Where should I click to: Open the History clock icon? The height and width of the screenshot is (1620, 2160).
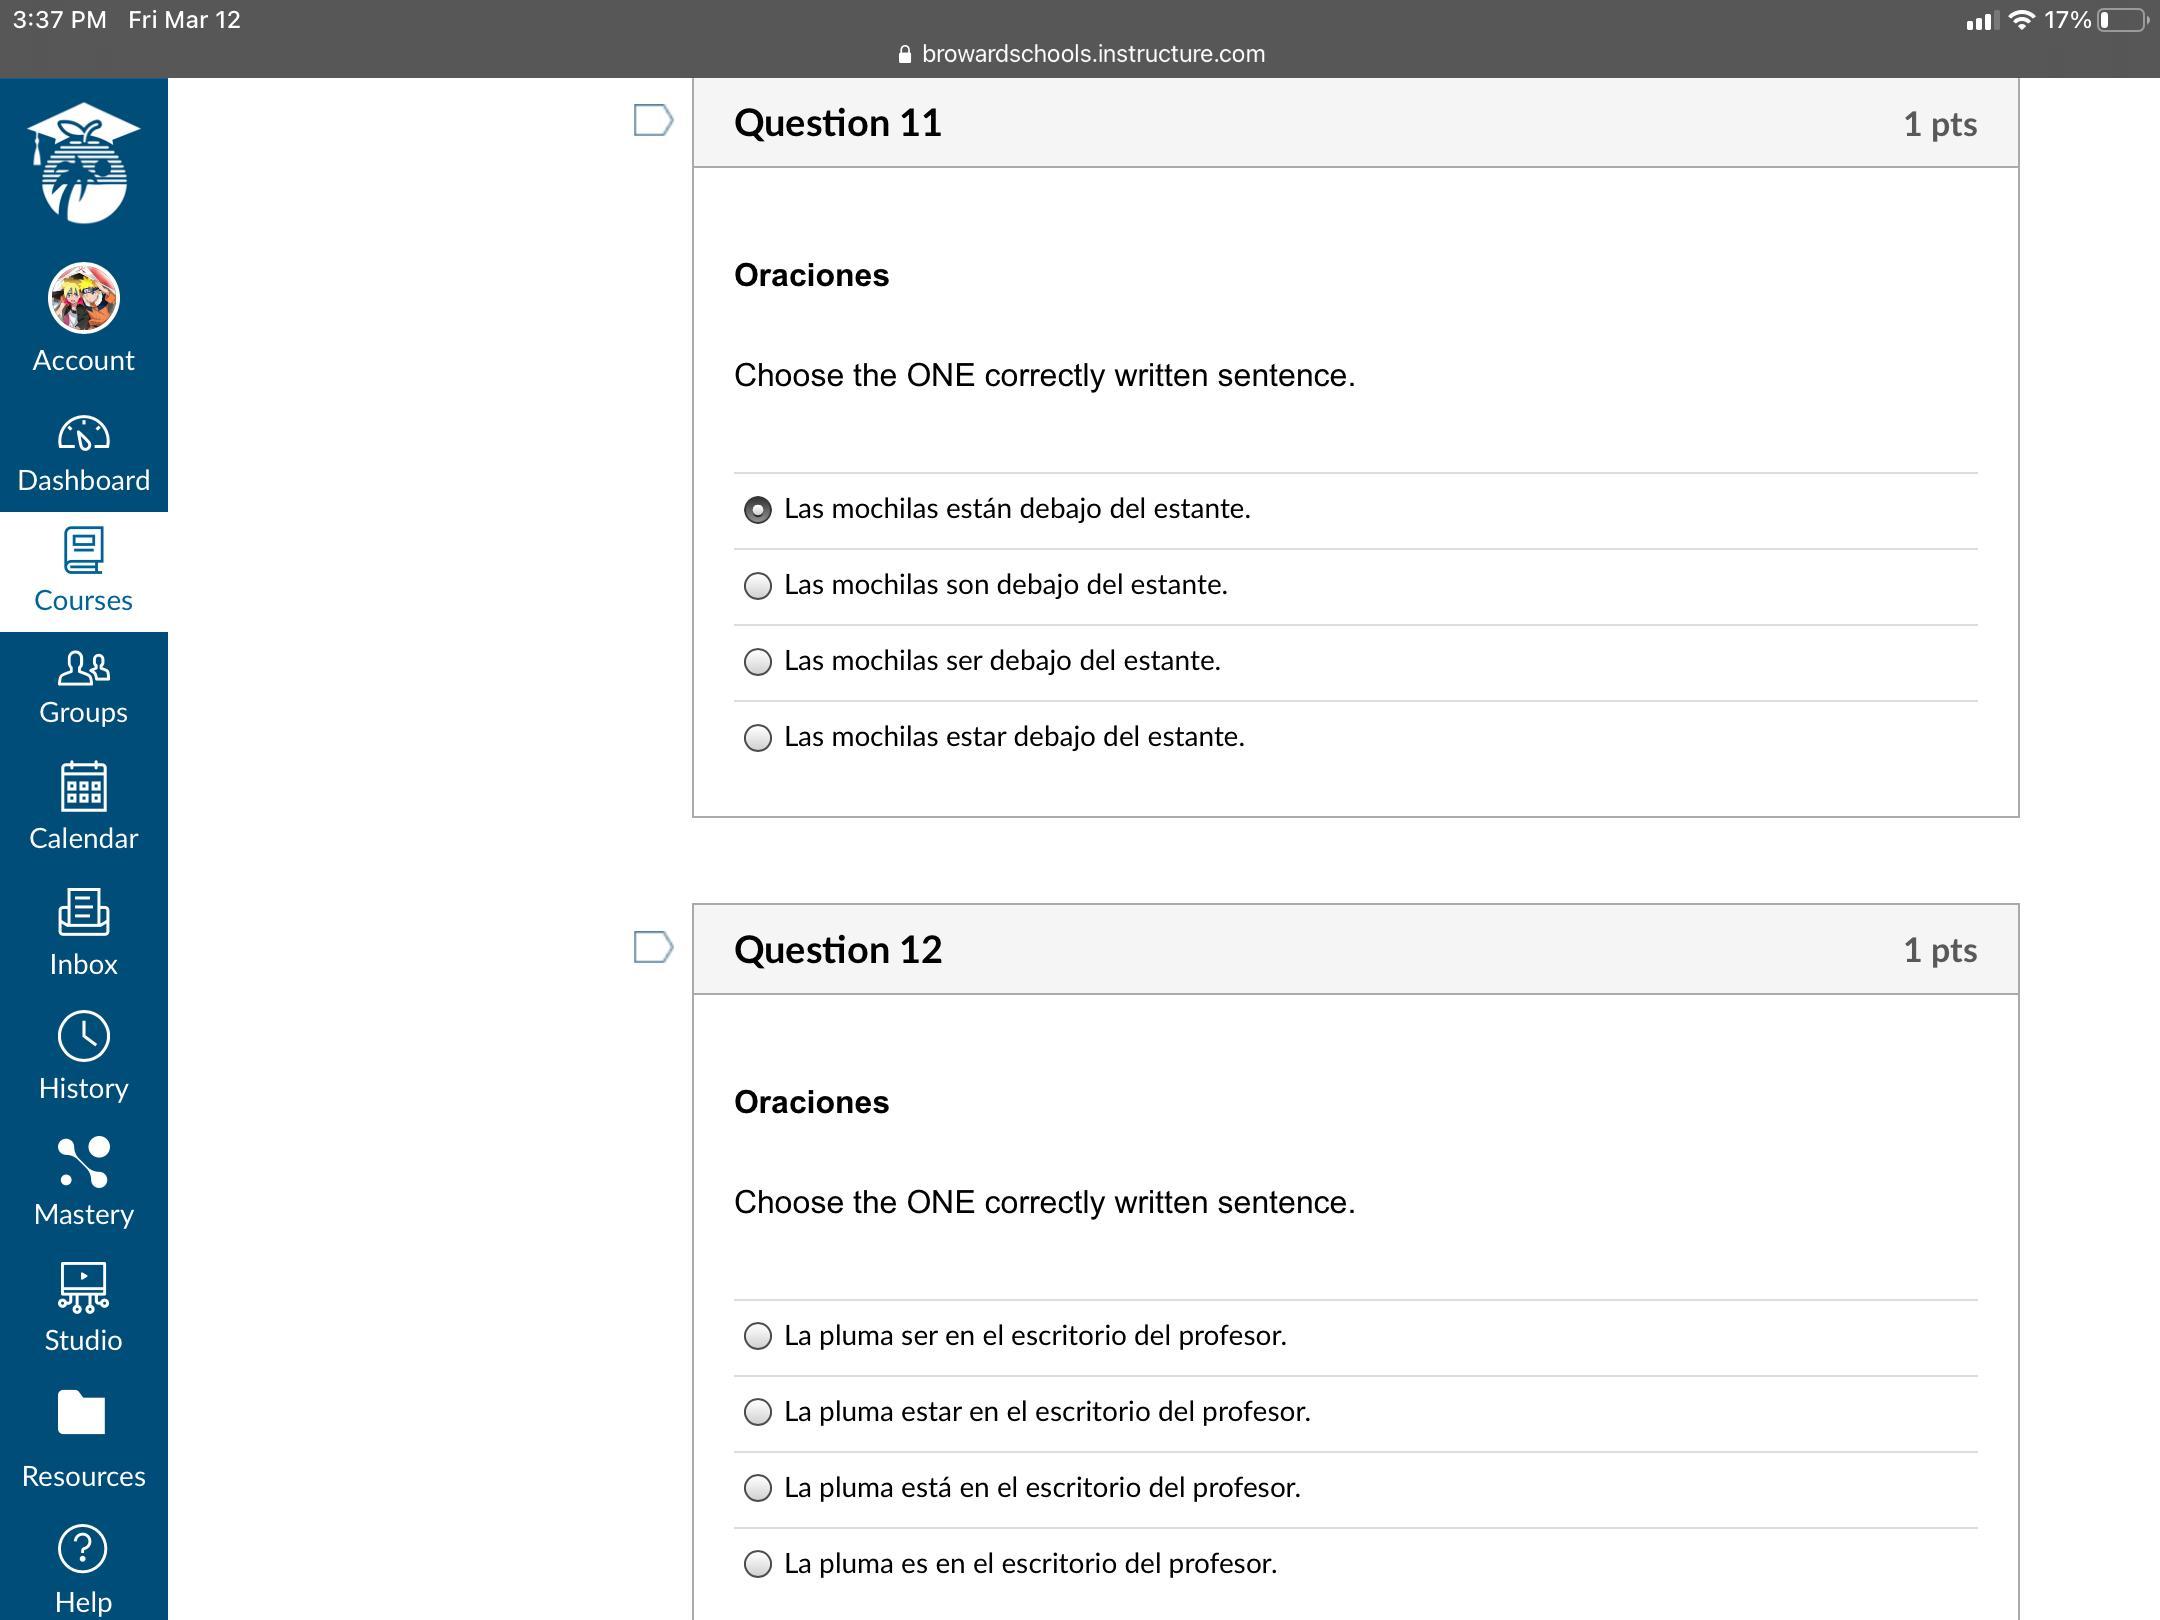click(x=83, y=1036)
